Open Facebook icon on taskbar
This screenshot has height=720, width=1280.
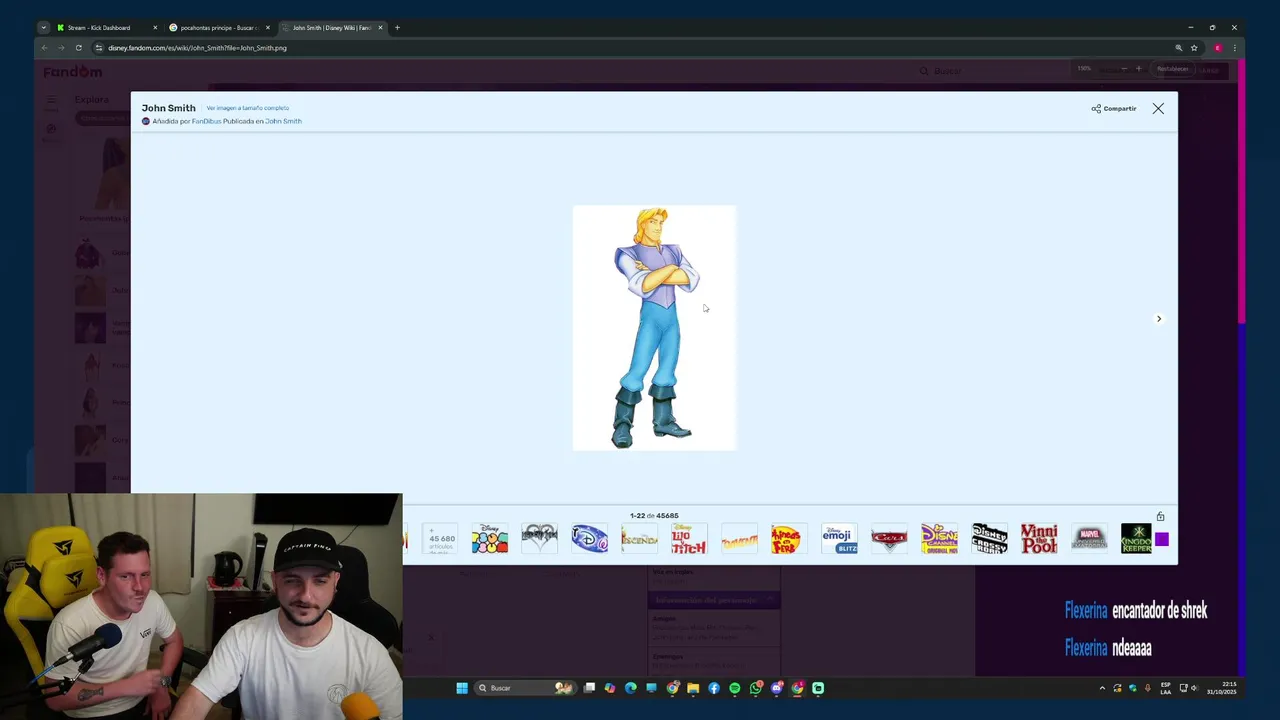point(714,688)
